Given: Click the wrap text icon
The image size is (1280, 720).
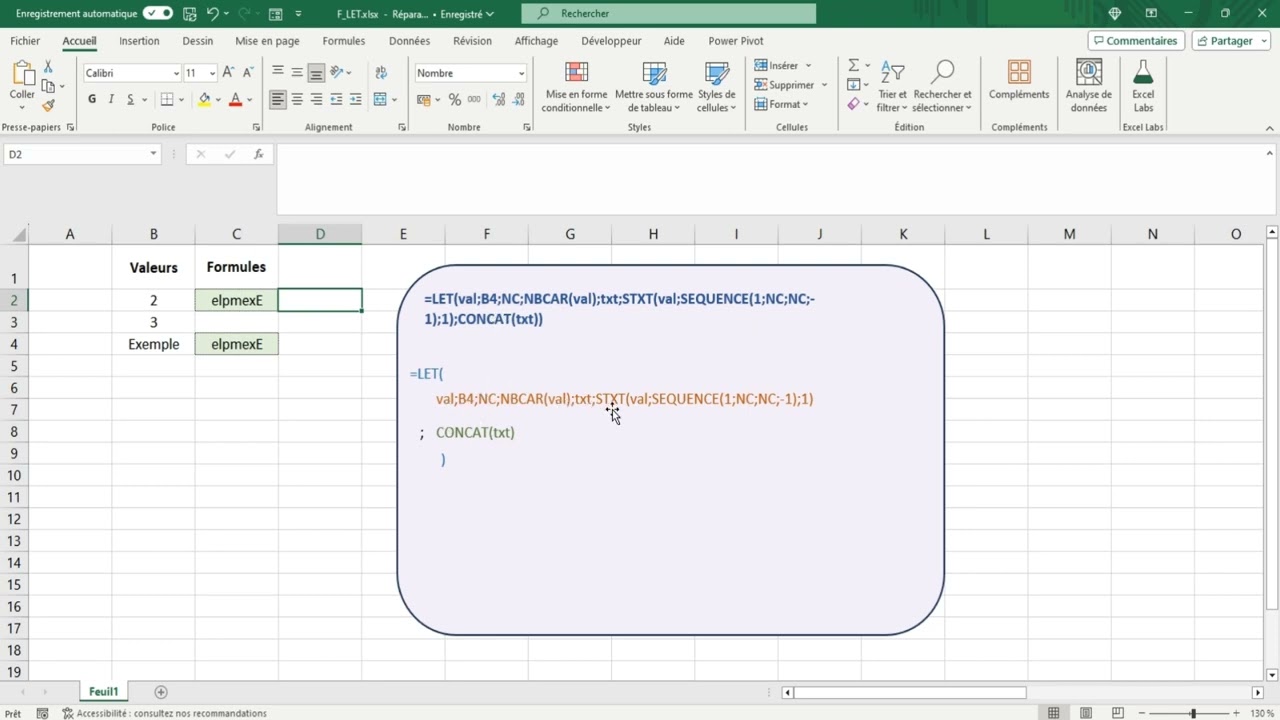Looking at the screenshot, I should click(x=381, y=73).
